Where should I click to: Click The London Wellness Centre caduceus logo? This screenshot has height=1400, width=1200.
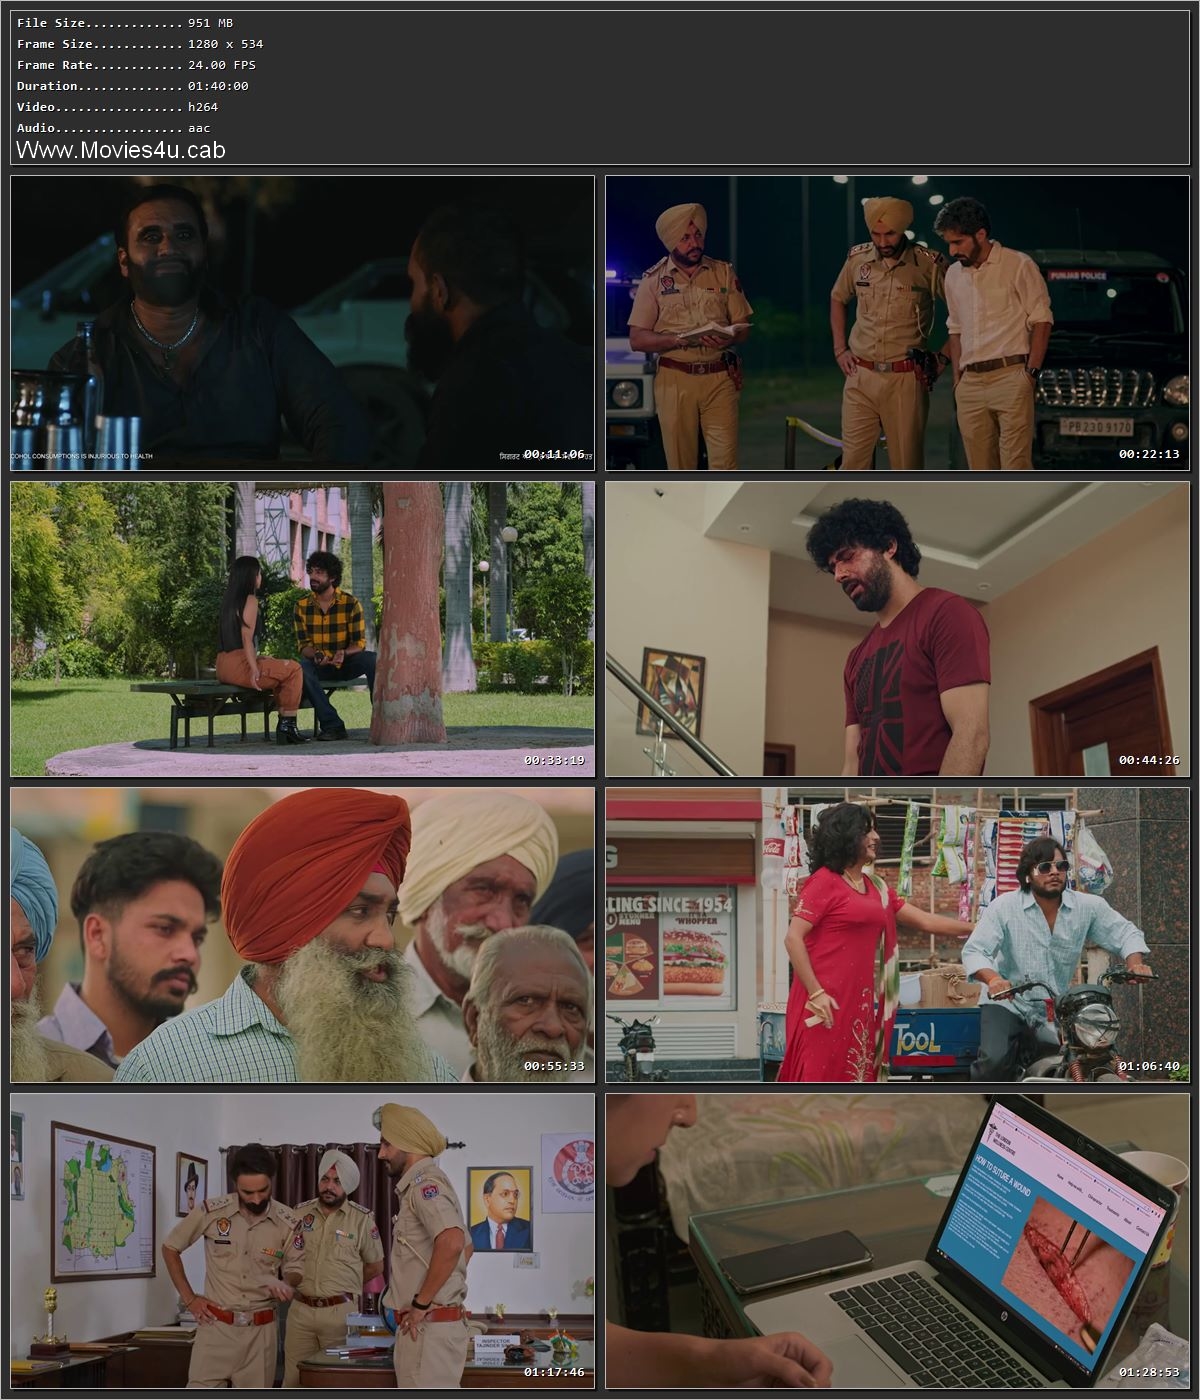pyautogui.click(x=992, y=1132)
